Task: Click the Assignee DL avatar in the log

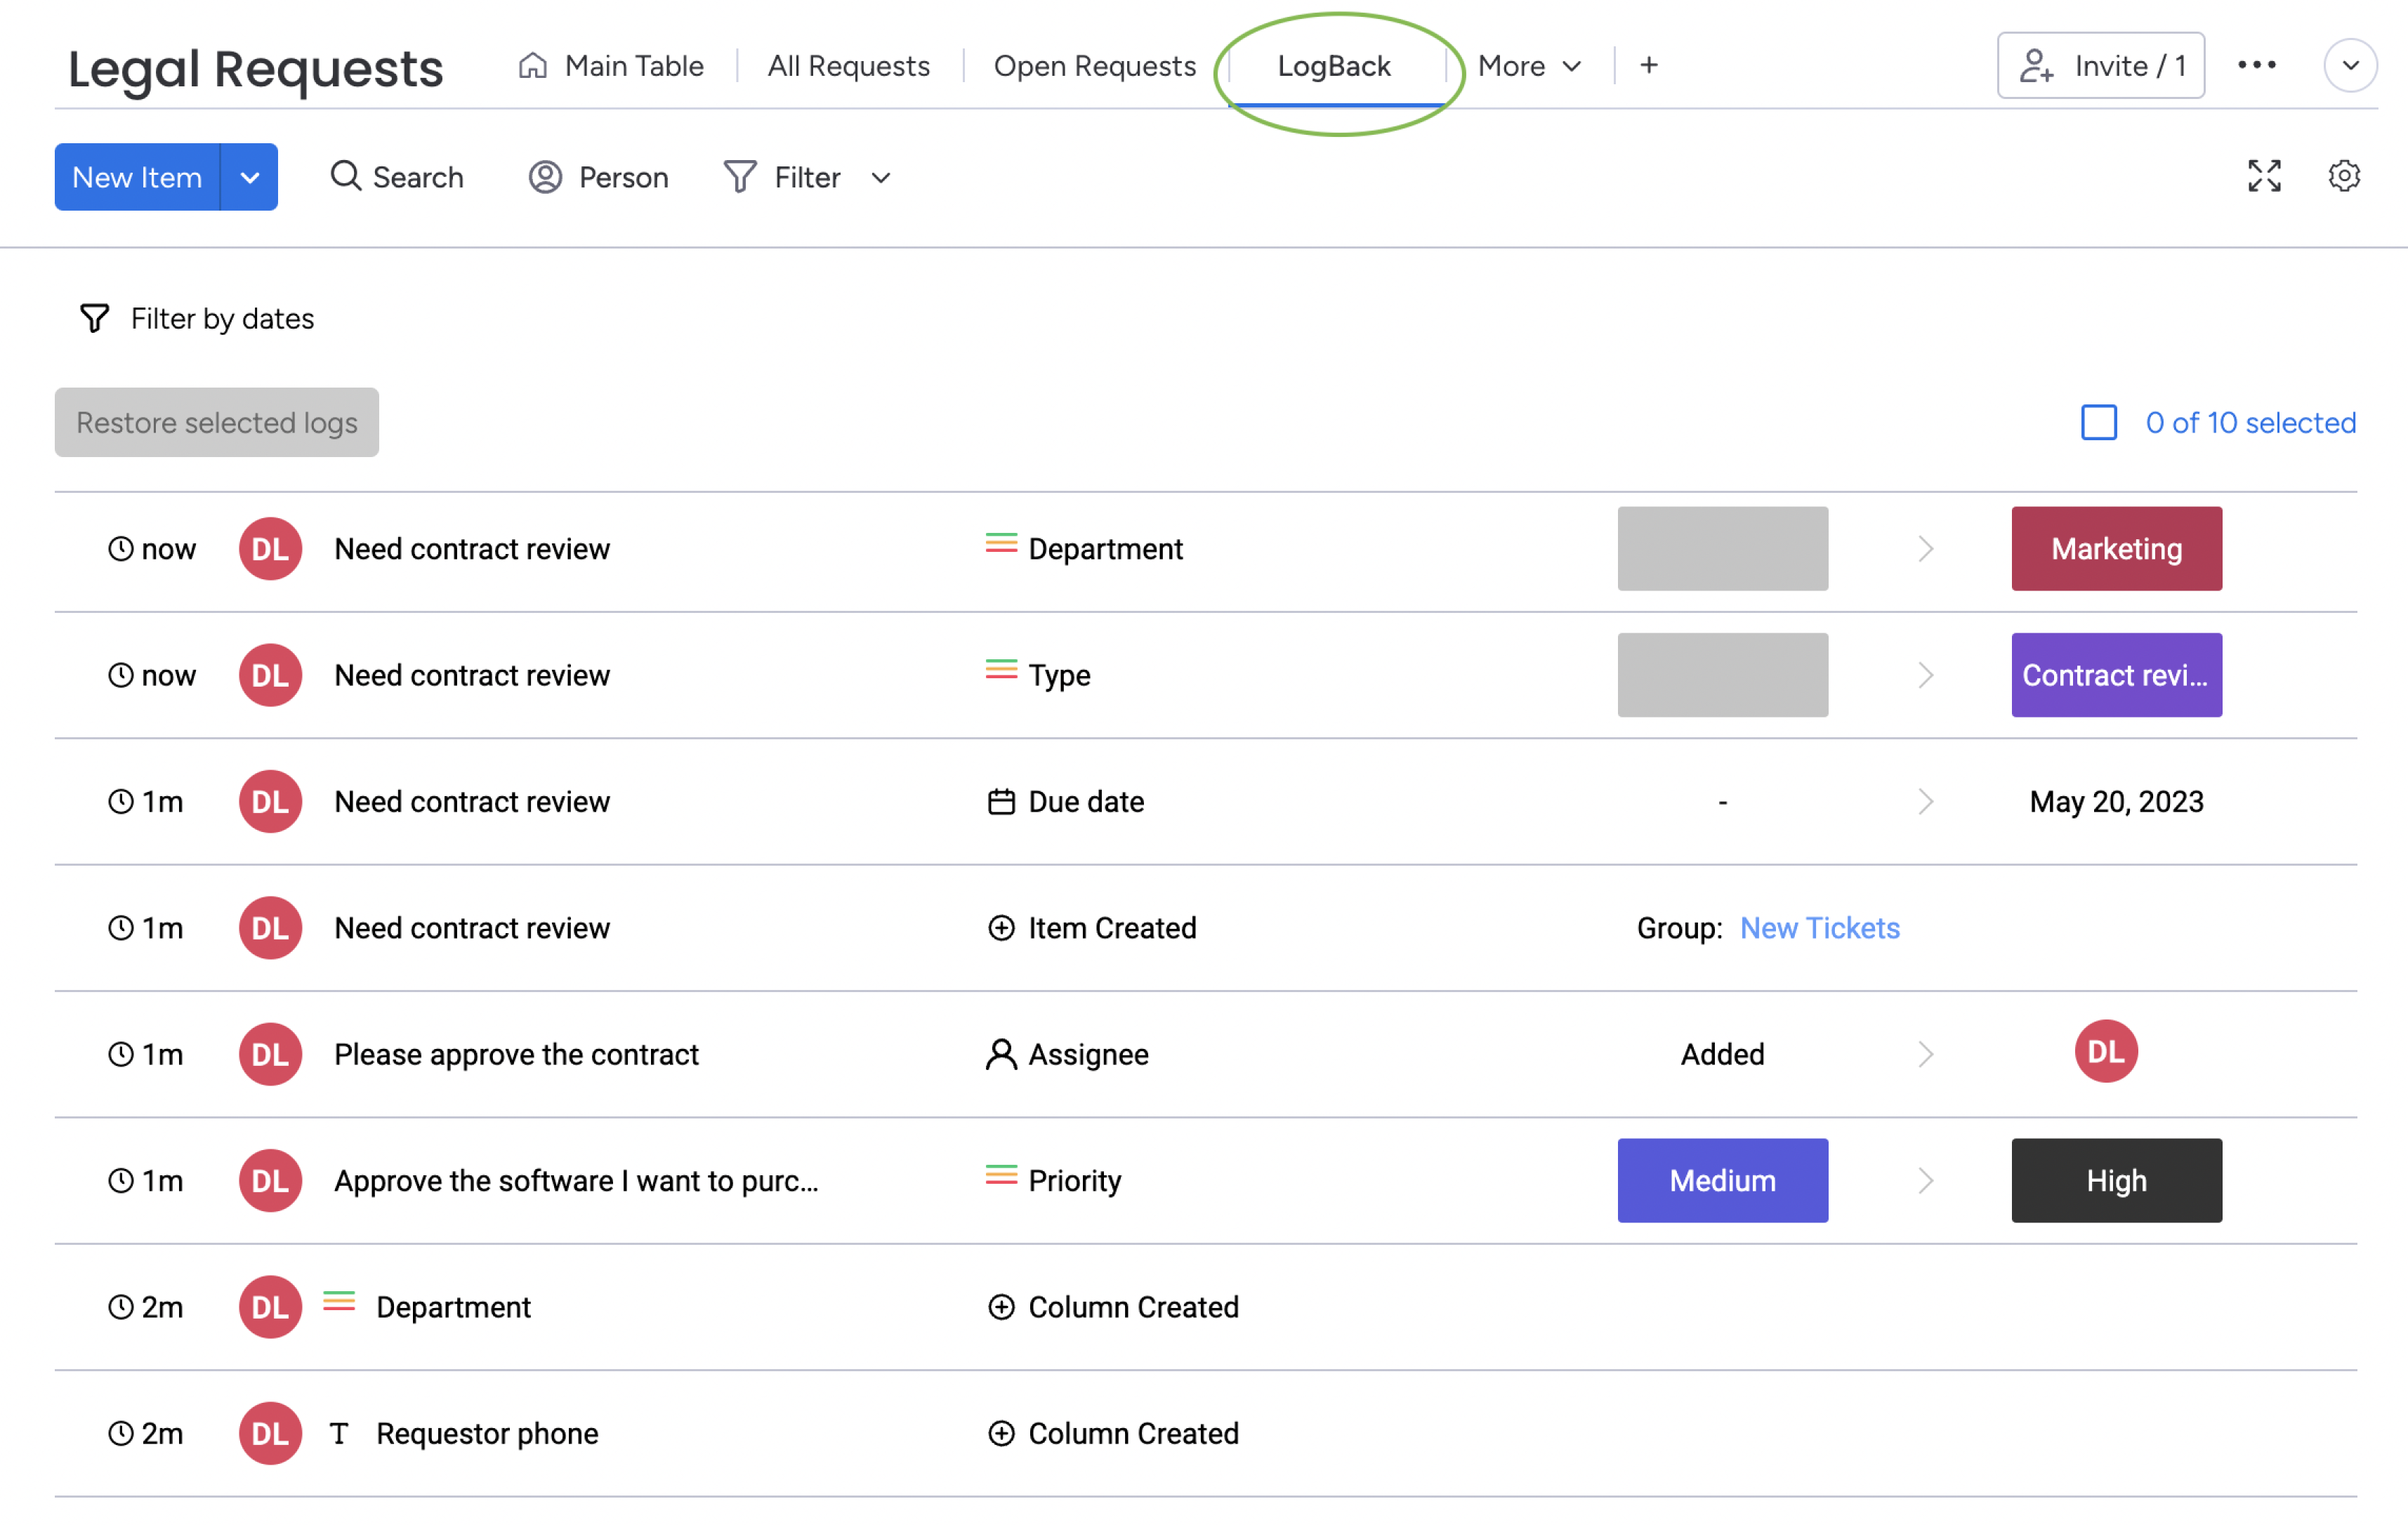Action: [2105, 1052]
